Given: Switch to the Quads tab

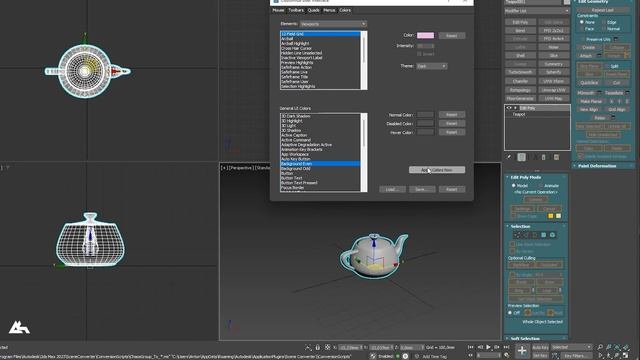Looking at the screenshot, I should point(313,10).
